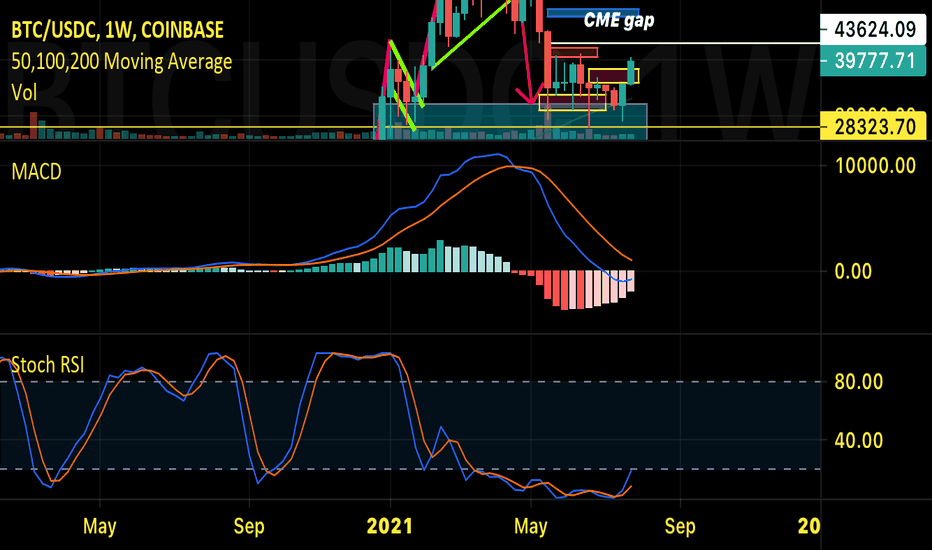Viewport: 932px width, 550px height.
Task: Select the 50,100,200 Moving Average label
Action: coord(122,61)
